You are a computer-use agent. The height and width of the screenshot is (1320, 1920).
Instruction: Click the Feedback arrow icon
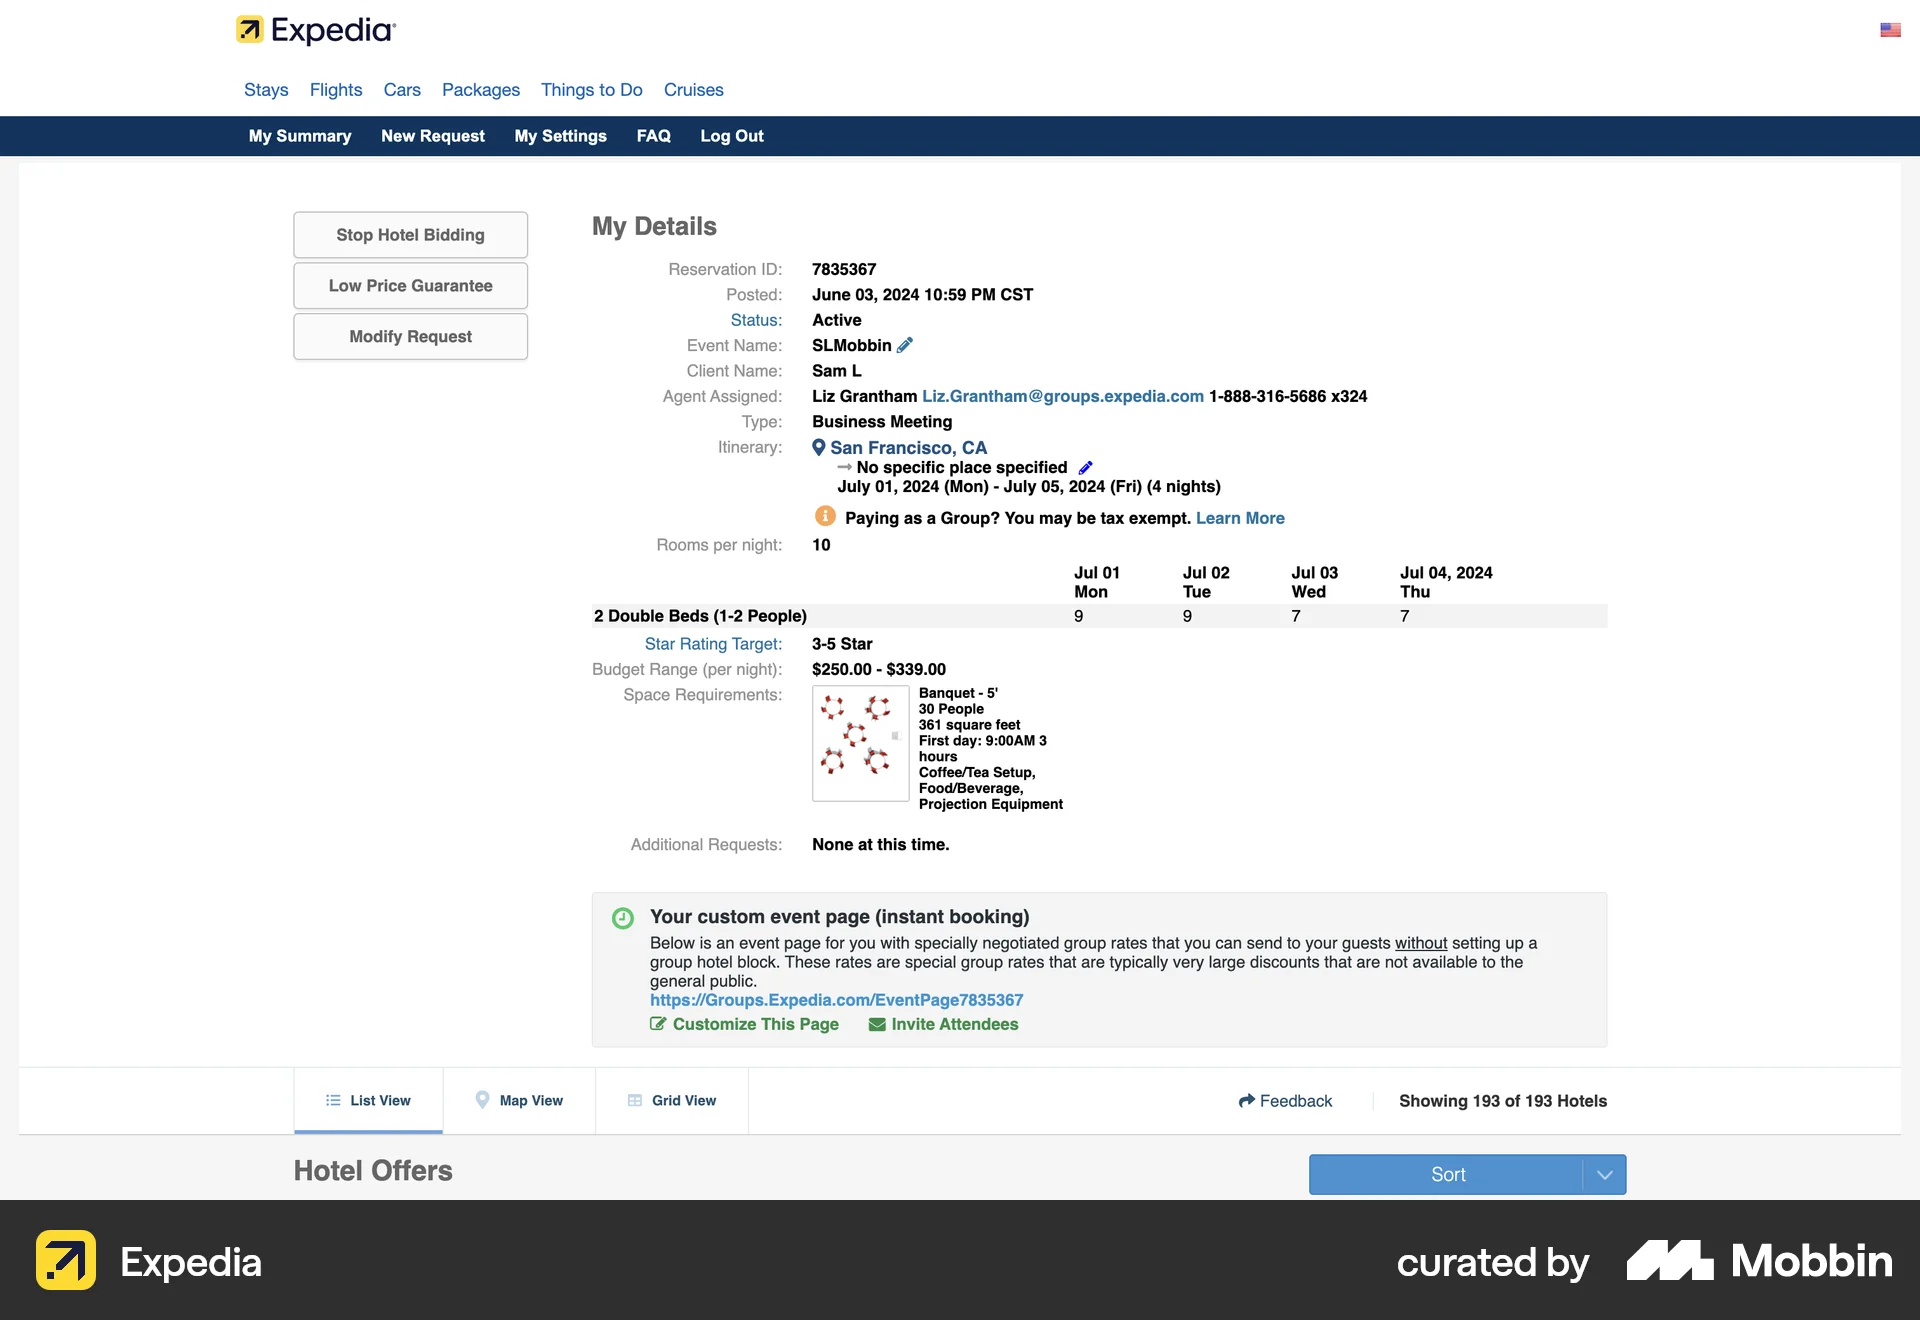coord(1246,1100)
